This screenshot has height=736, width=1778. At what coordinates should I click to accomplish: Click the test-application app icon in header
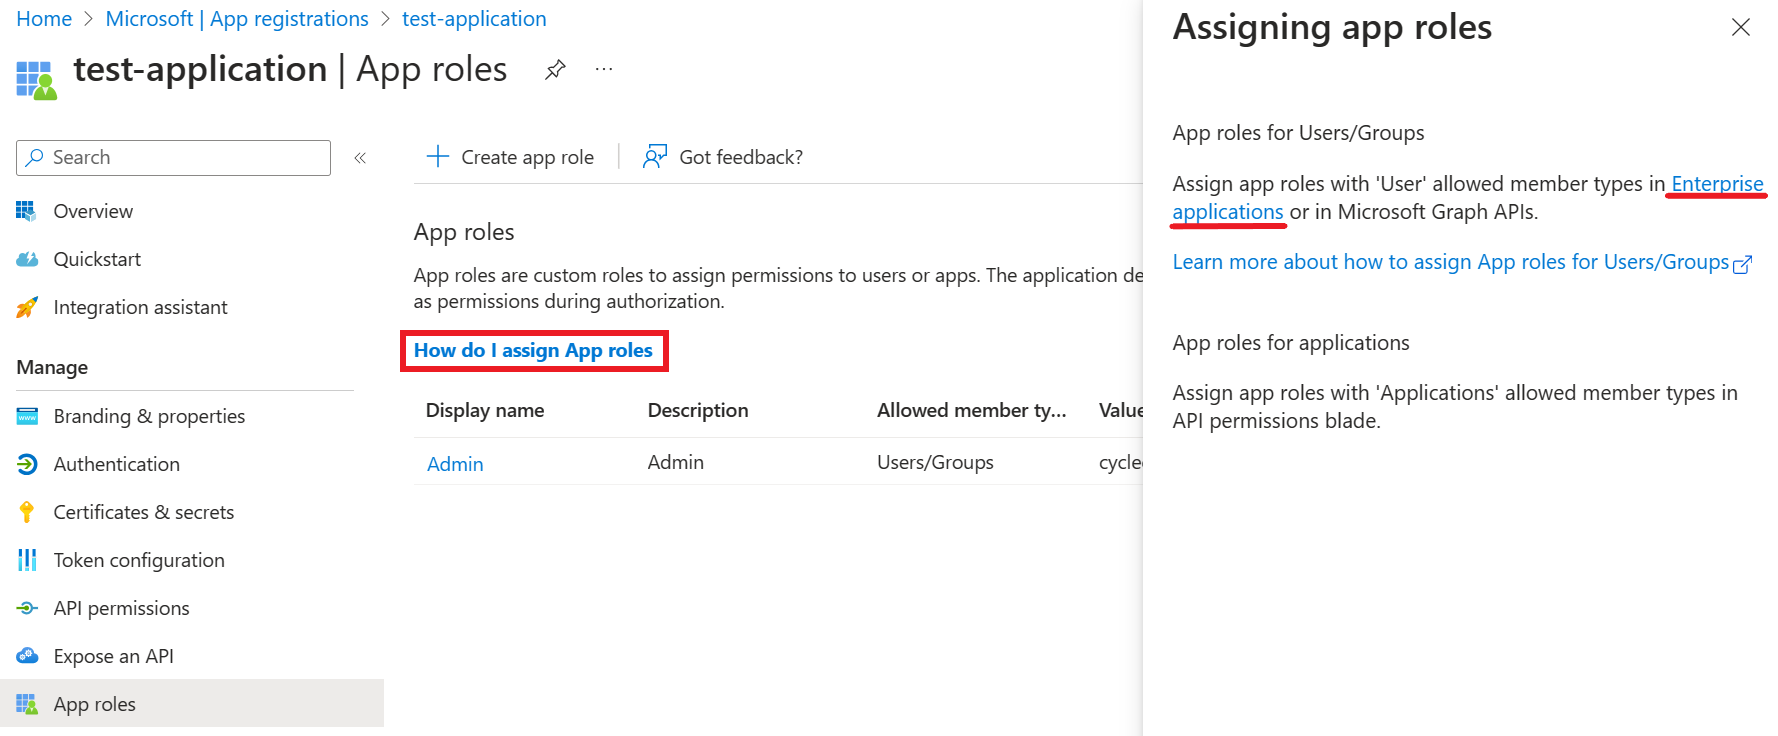click(x=37, y=80)
